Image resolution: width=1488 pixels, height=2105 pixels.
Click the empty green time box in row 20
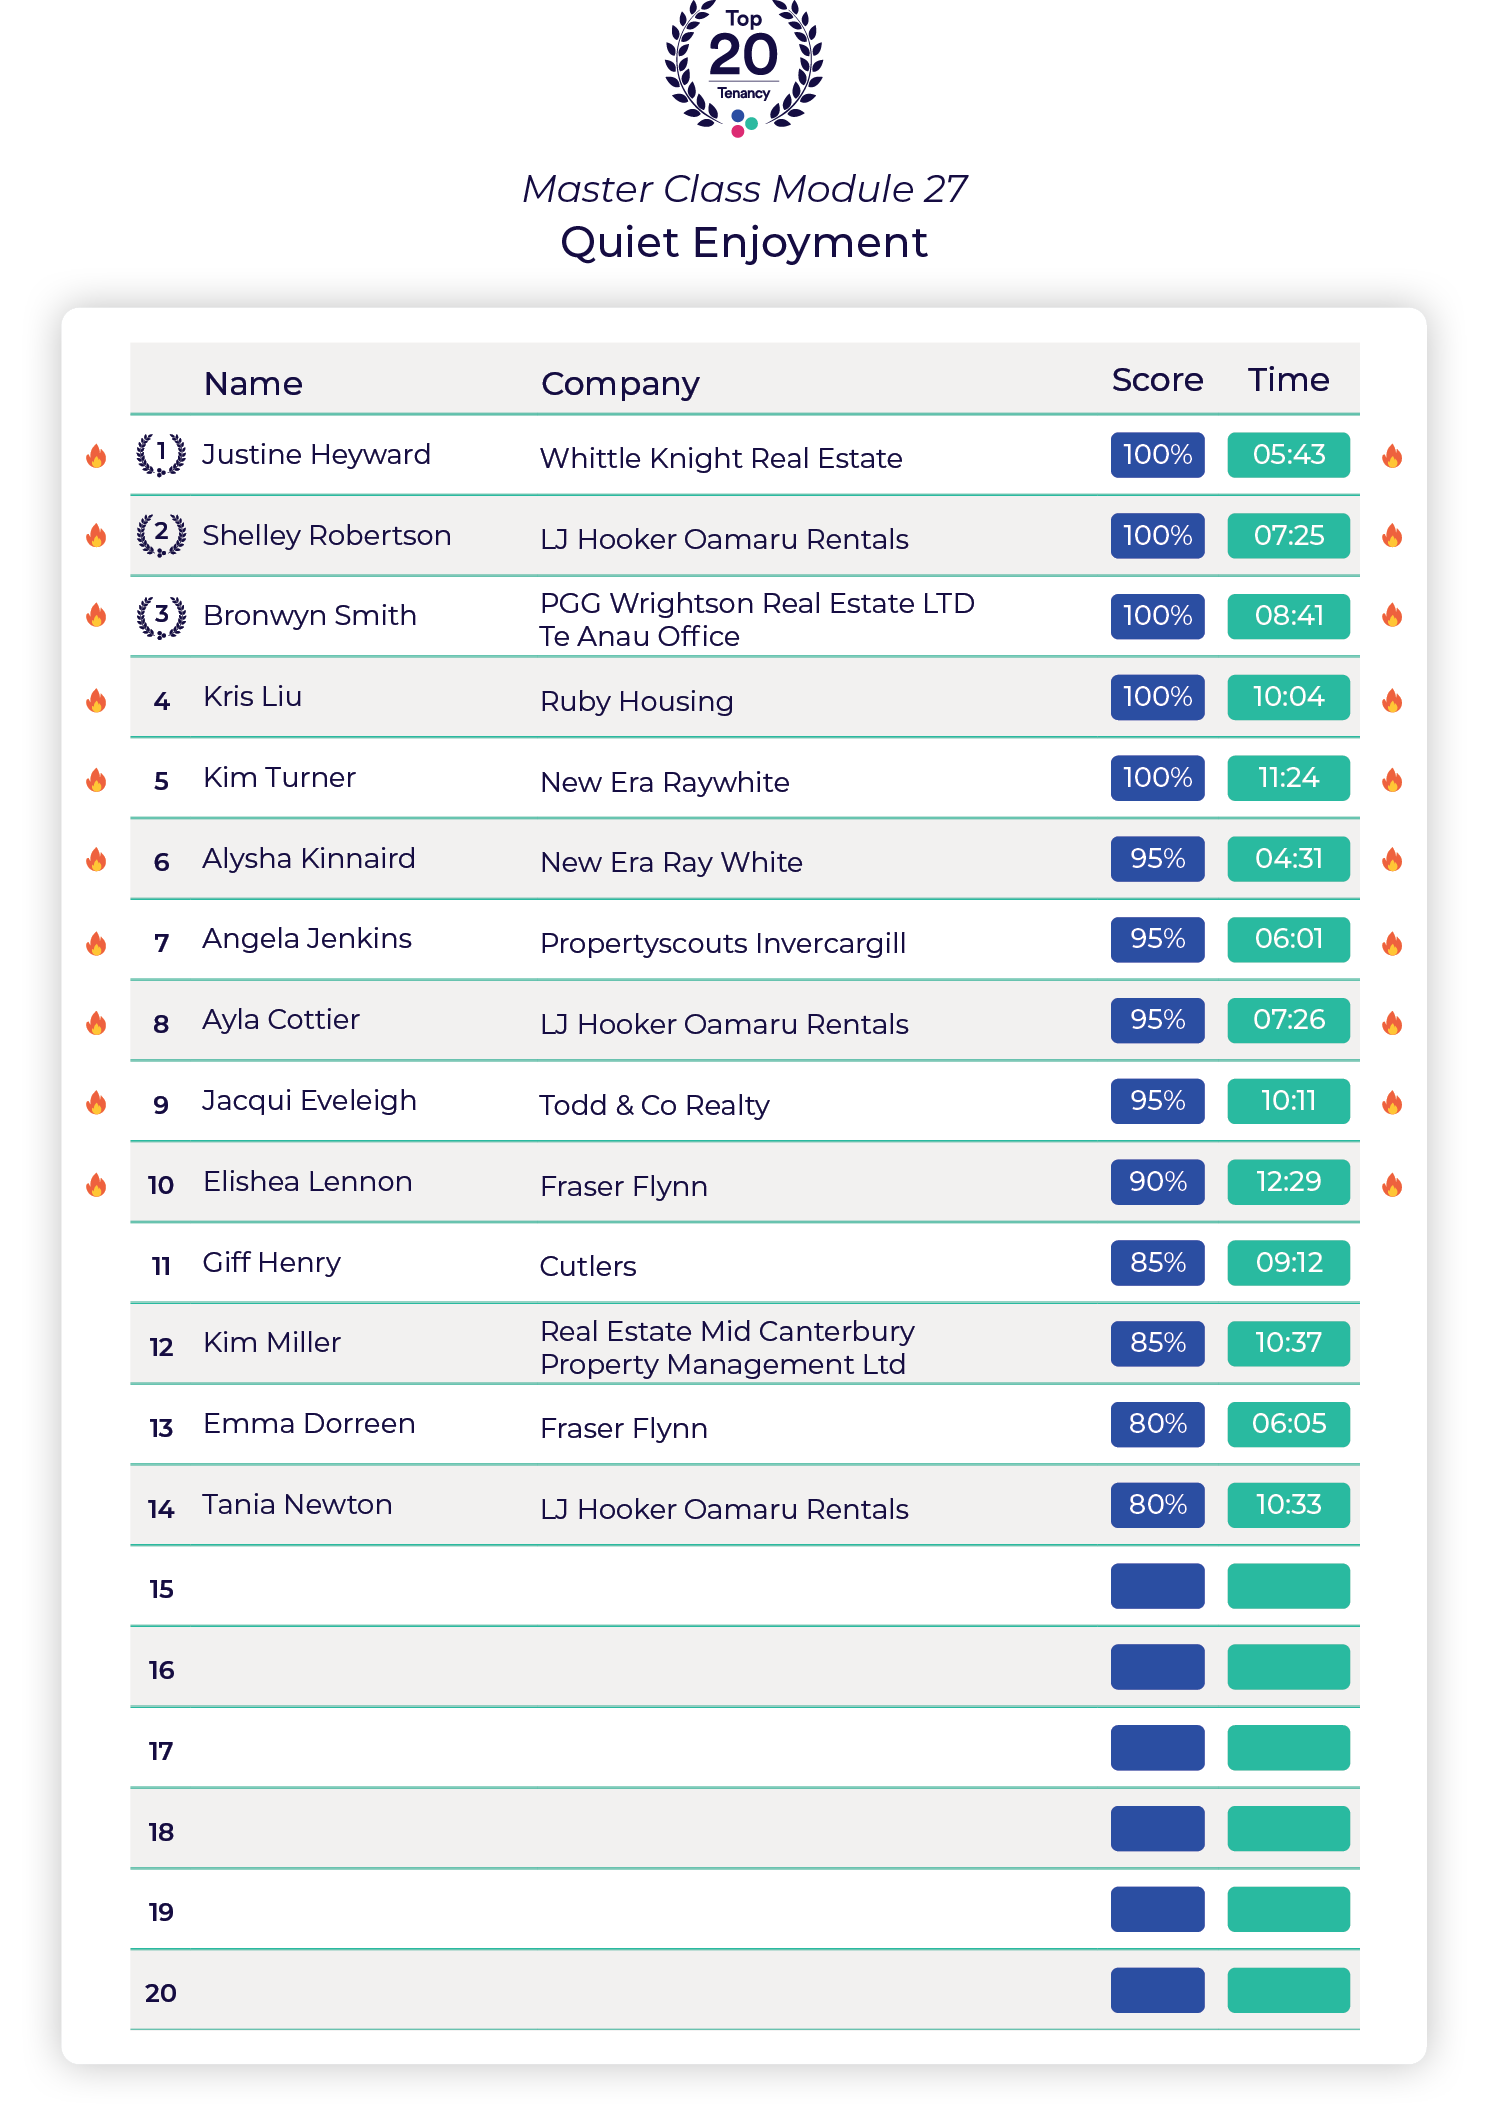pos(1288,1990)
